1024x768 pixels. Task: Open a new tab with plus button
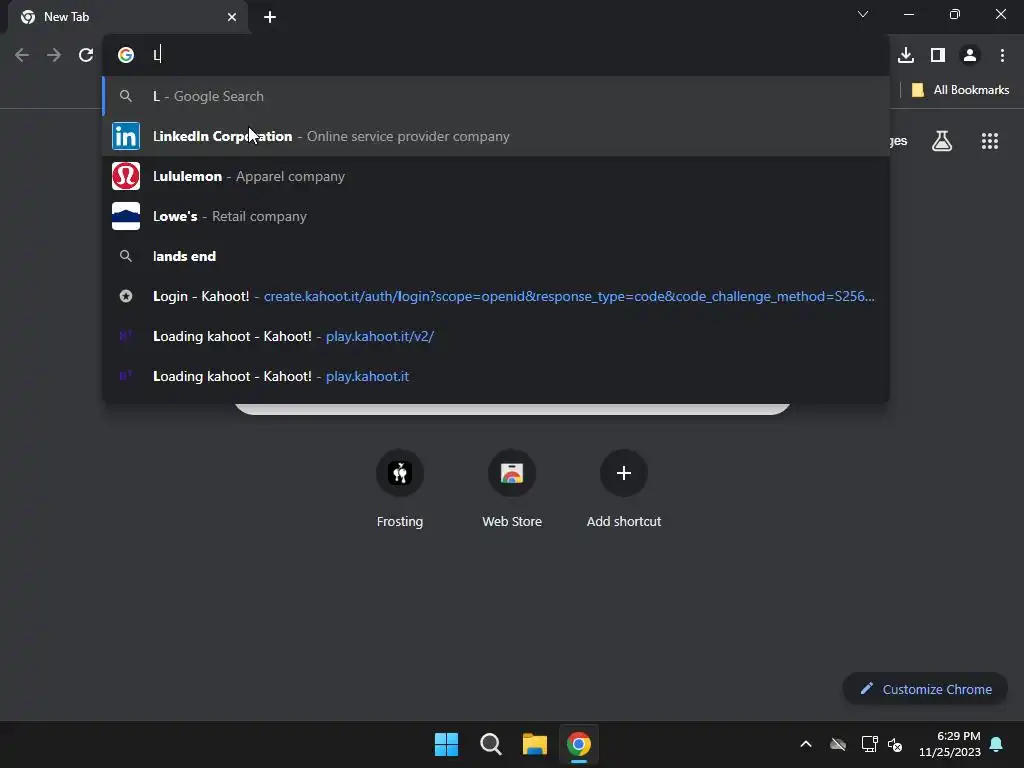270,17
